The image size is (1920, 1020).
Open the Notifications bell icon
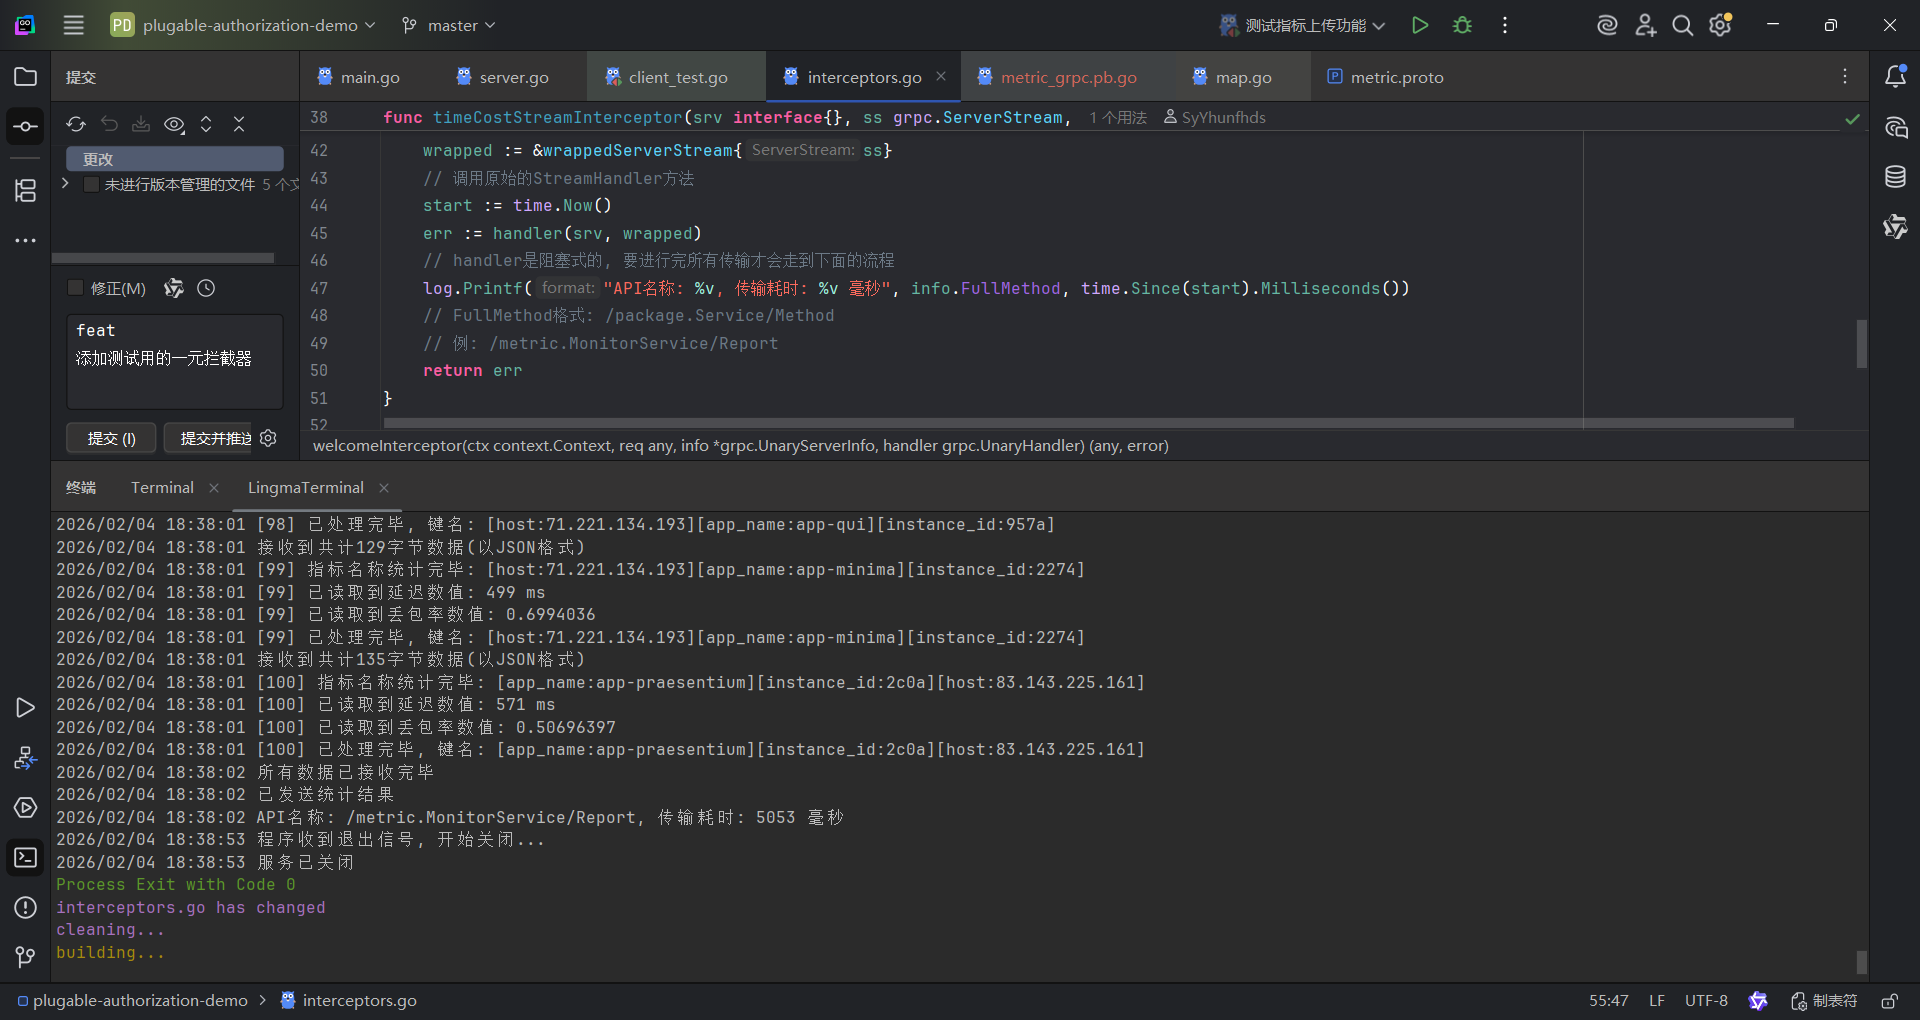pos(1895,77)
